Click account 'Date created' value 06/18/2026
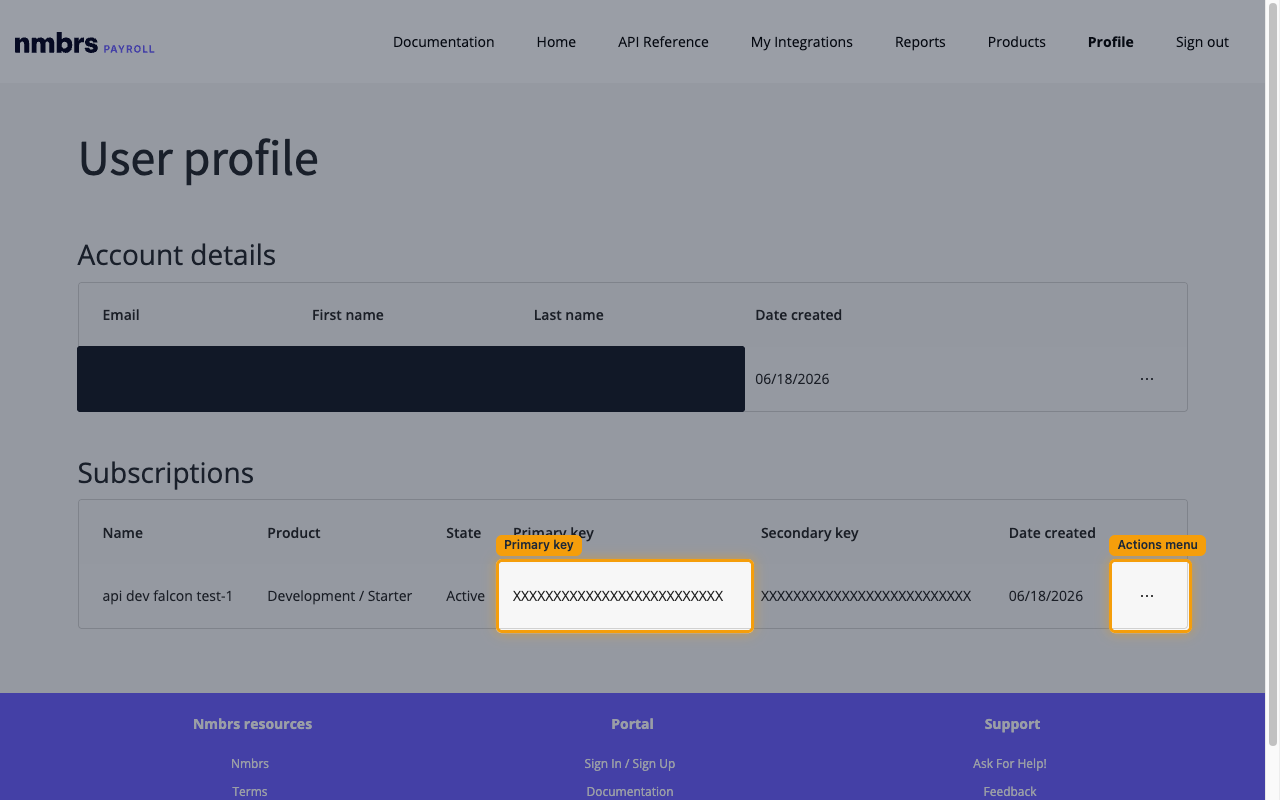 click(792, 379)
